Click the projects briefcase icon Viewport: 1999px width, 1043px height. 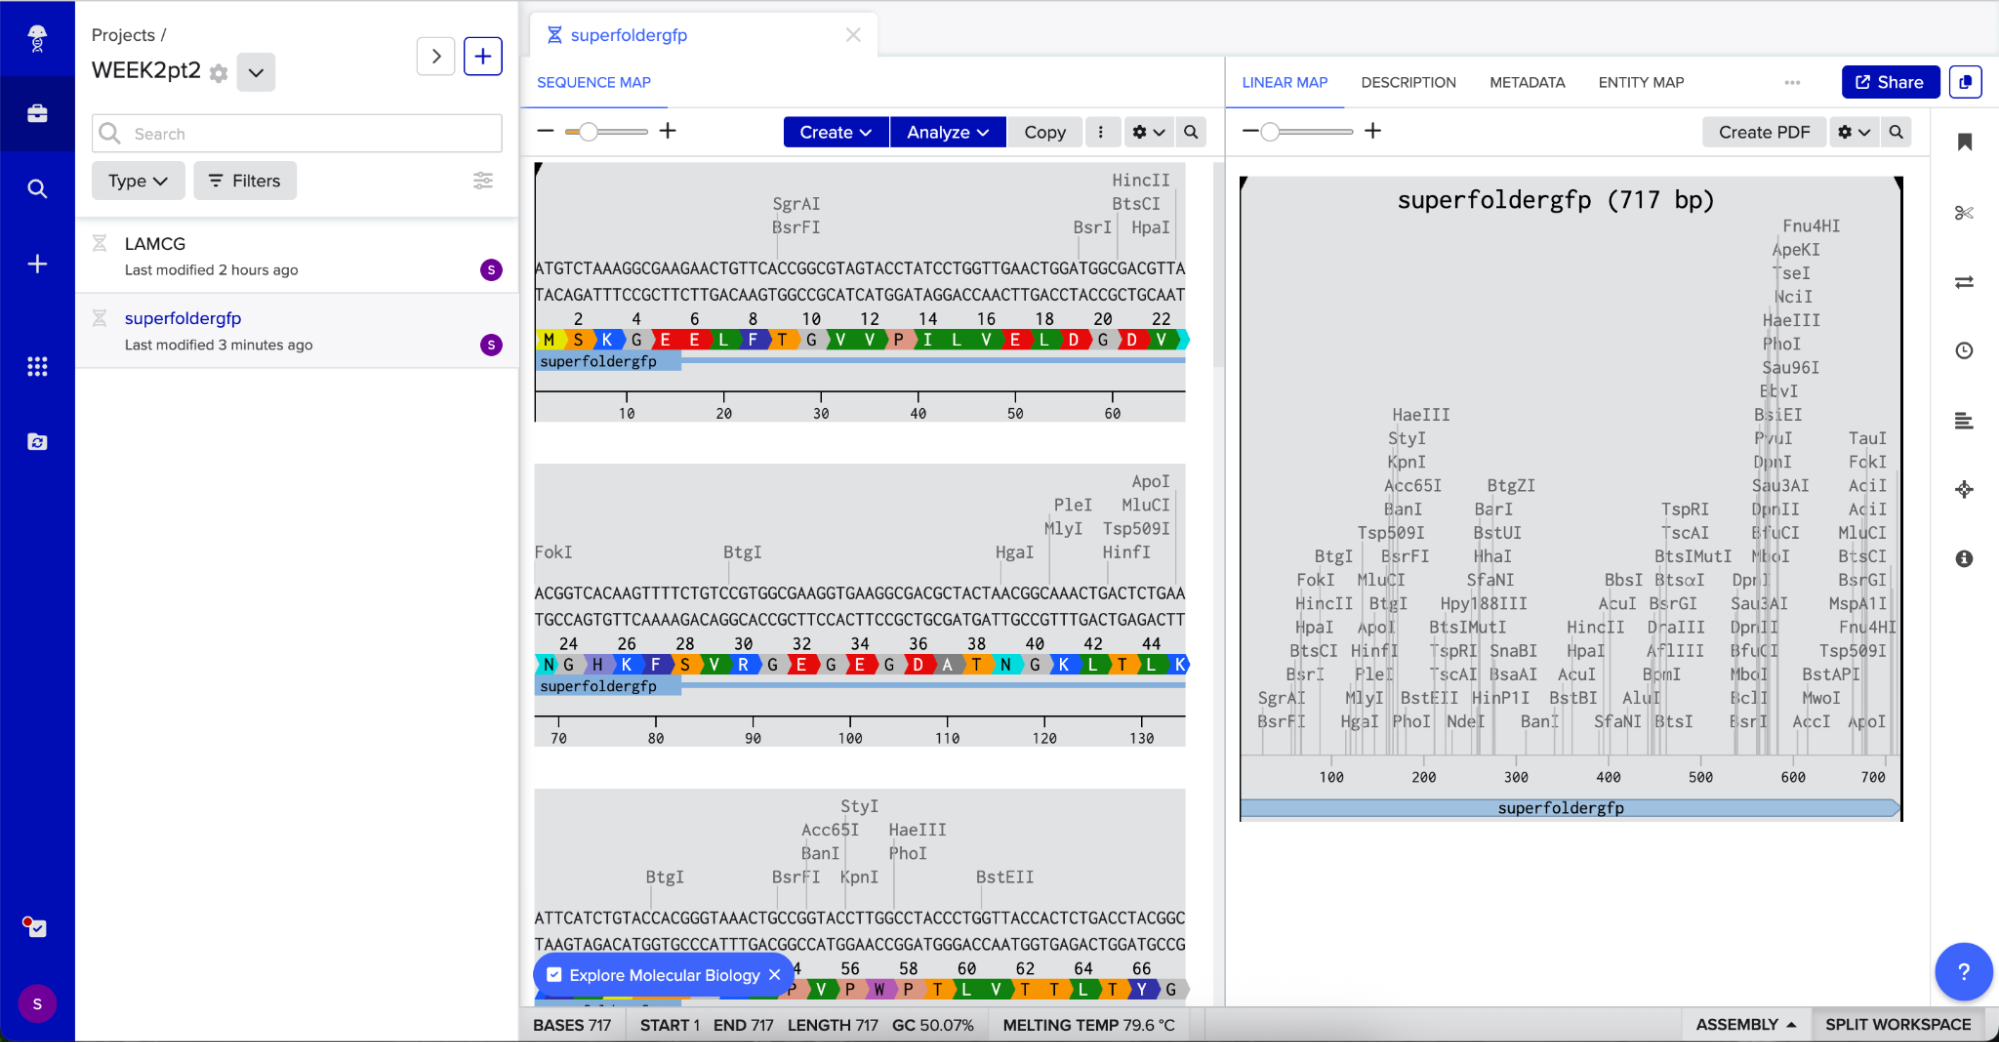(x=37, y=114)
